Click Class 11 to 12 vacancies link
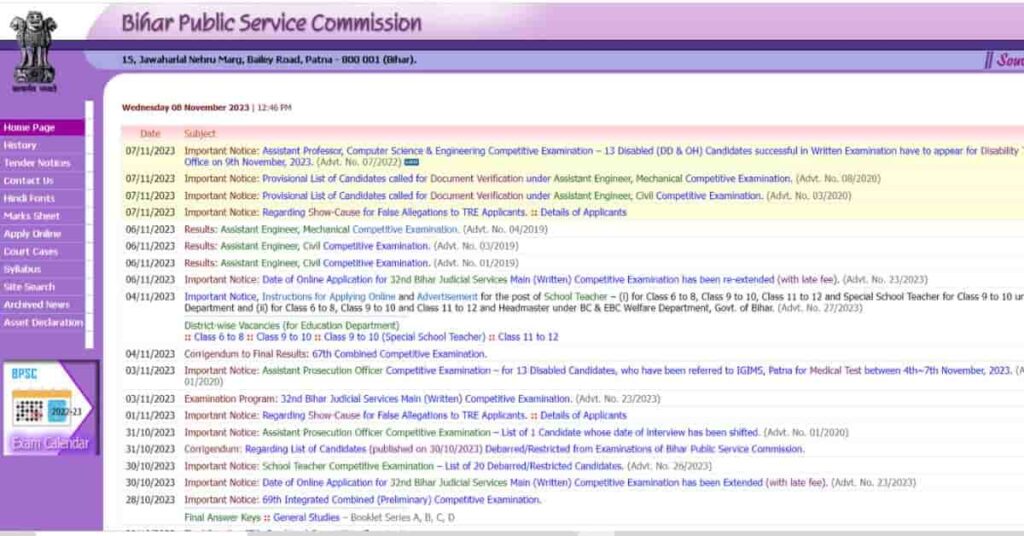 [x=528, y=337]
